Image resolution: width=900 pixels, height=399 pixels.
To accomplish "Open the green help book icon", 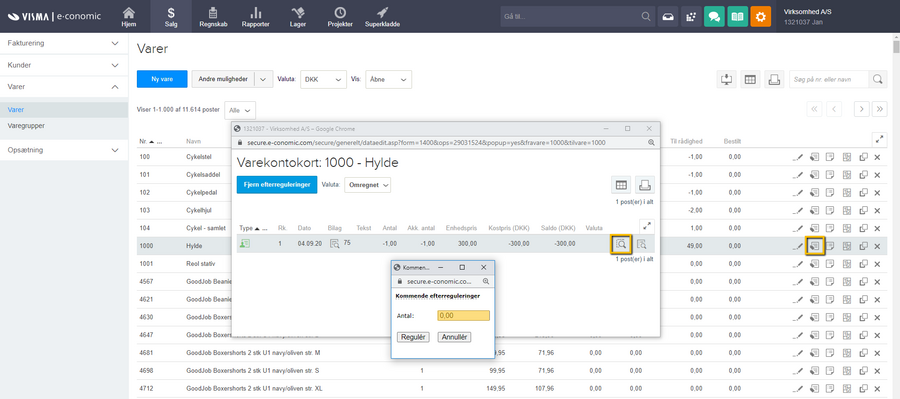I will pyautogui.click(x=737, y=17).
